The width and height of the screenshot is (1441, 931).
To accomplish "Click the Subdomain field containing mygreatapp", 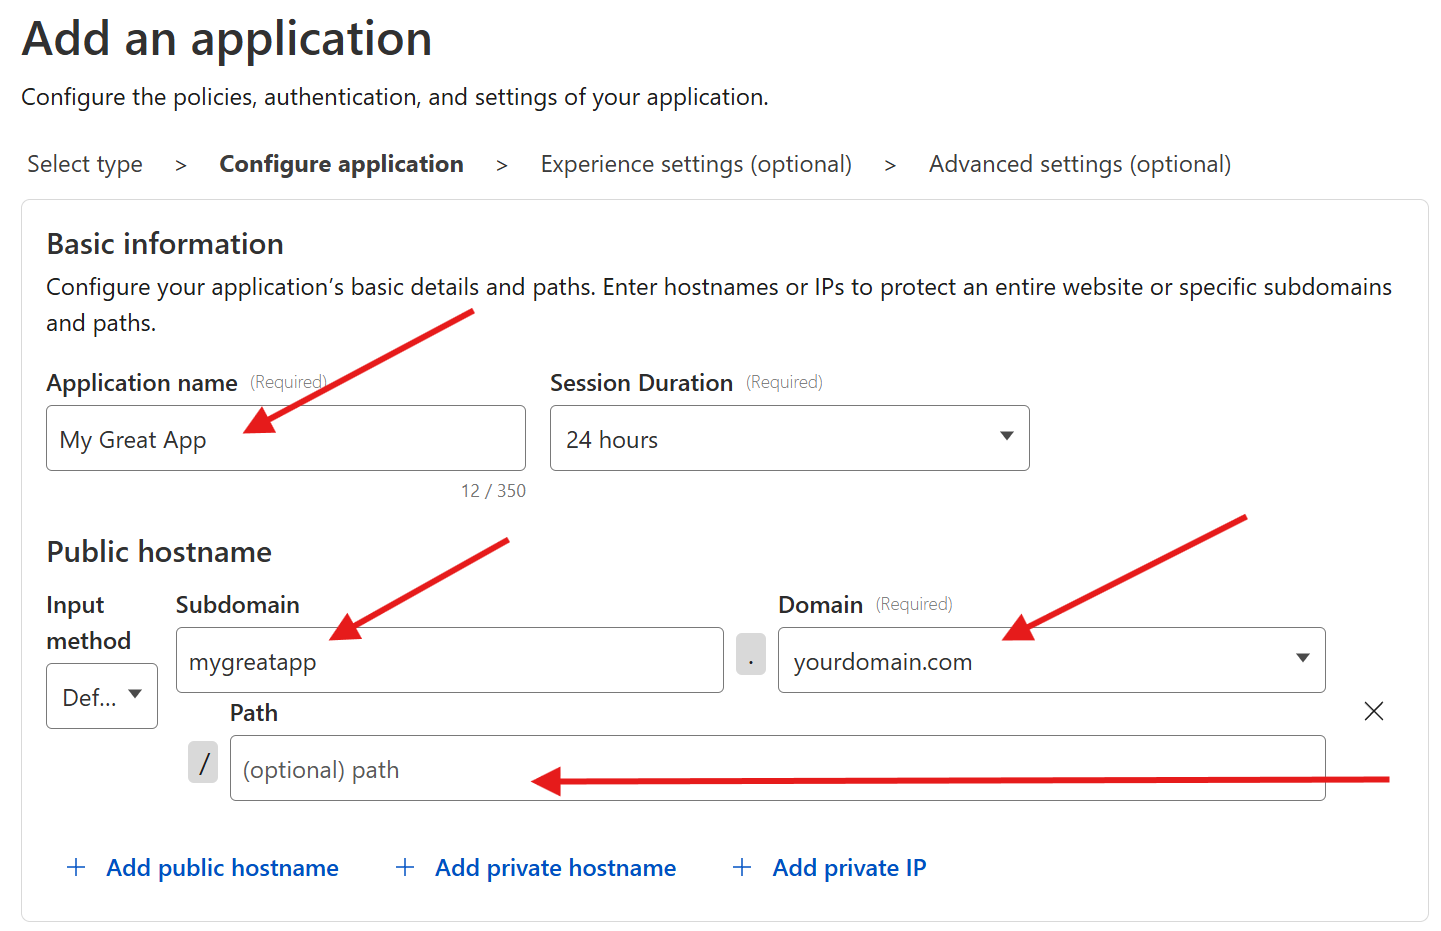I will click(x=450, y=659).
